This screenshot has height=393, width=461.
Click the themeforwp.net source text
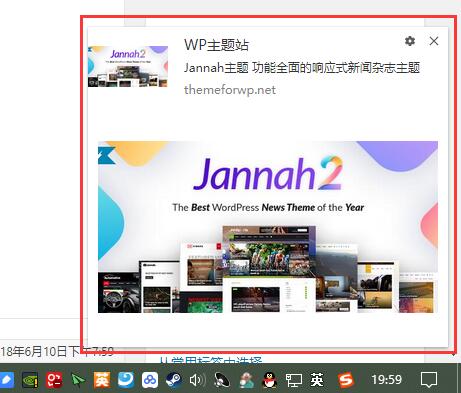[x=230, y=90]
